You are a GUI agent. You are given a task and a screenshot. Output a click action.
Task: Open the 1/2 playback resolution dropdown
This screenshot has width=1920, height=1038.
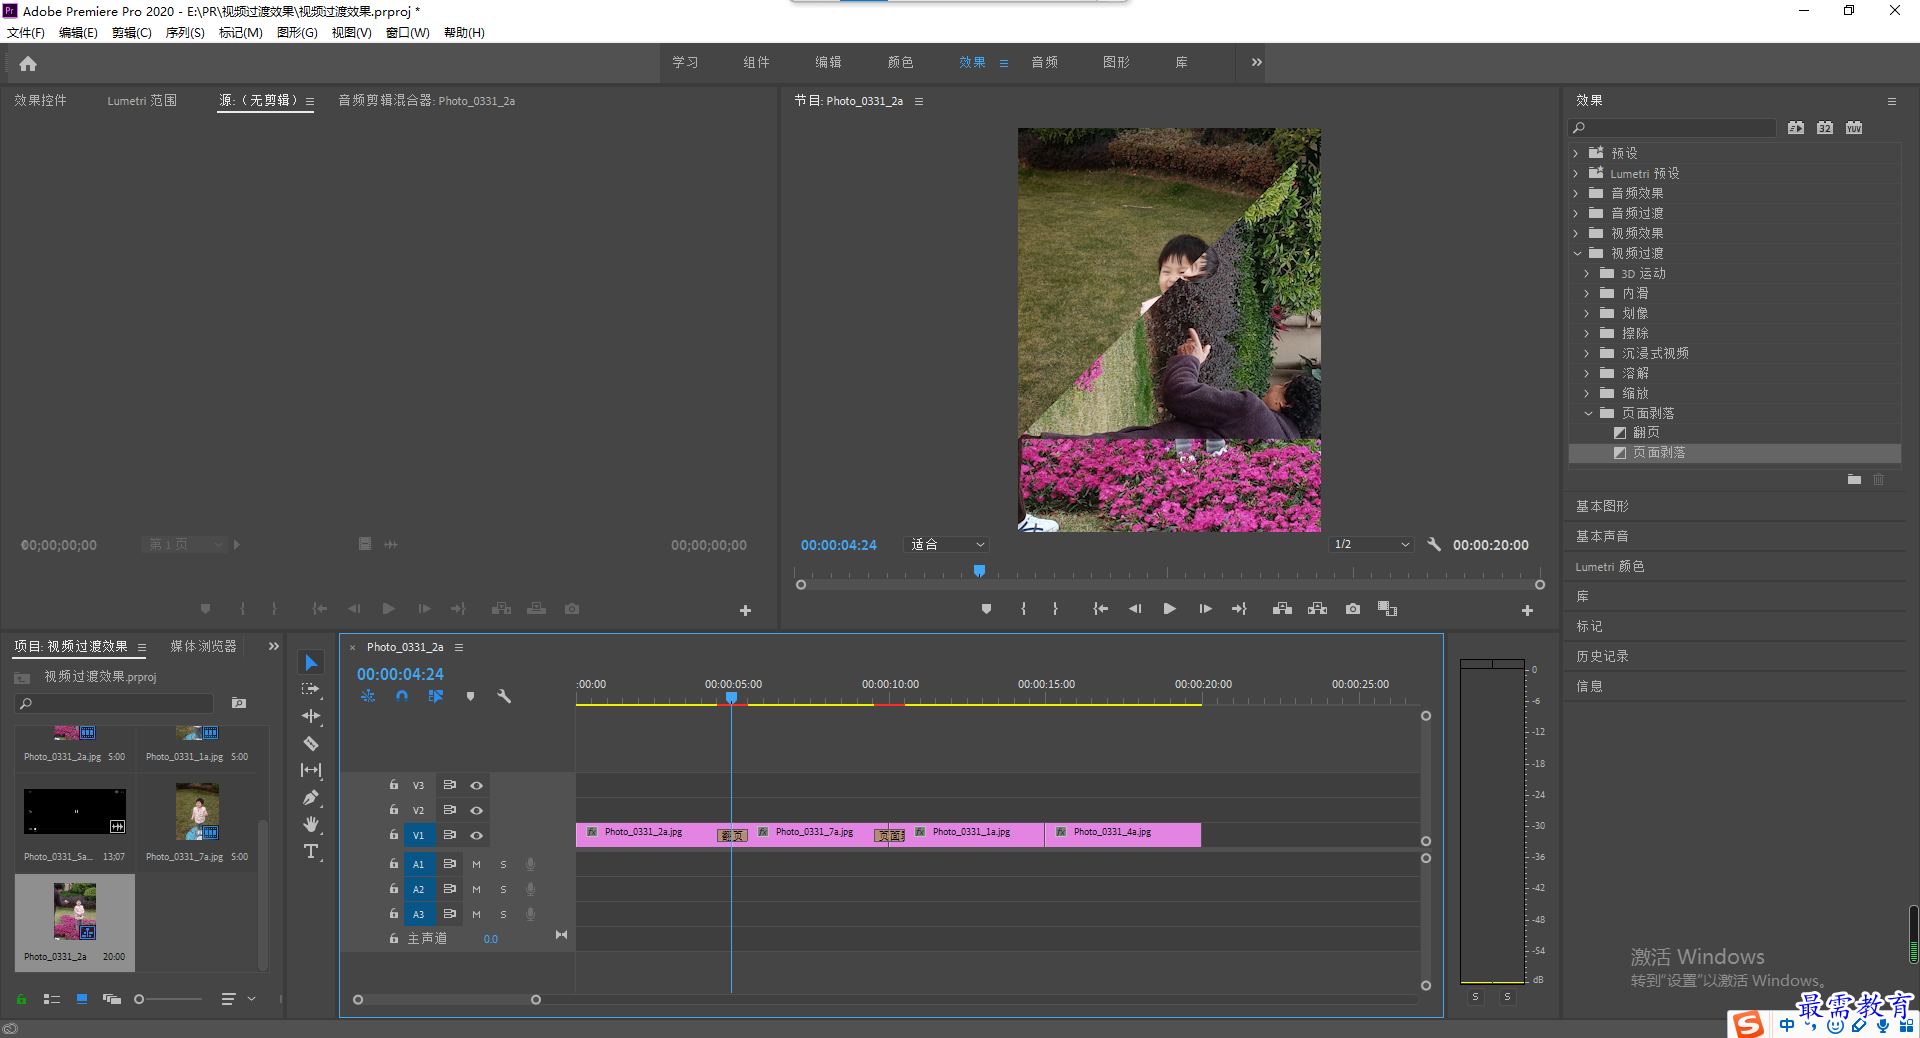[x=1371, y=545]
